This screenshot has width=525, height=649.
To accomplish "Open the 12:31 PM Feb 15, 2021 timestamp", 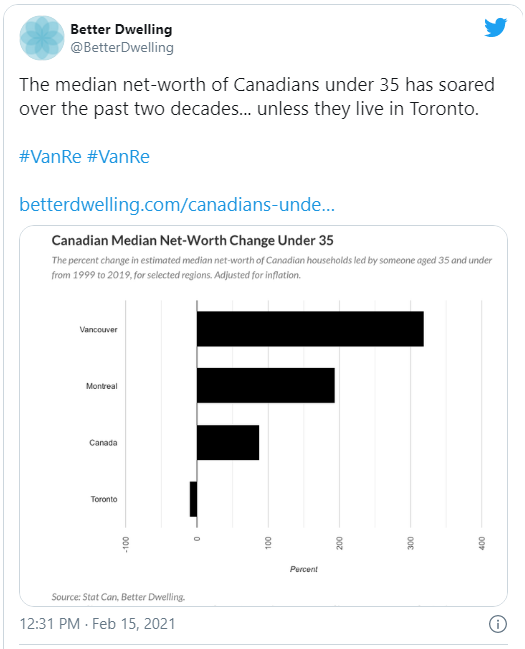I will [x=97, y=623].
